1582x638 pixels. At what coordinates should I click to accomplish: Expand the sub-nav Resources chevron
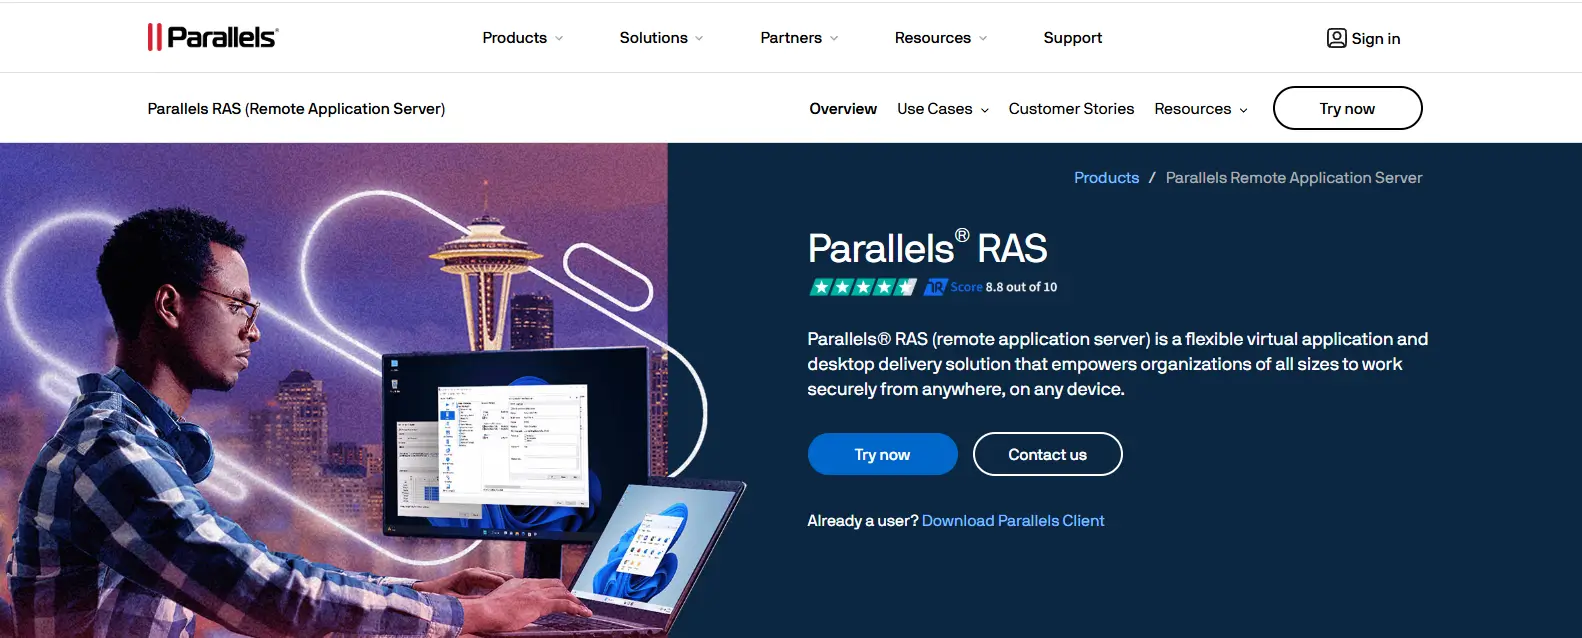(1244, 110)
